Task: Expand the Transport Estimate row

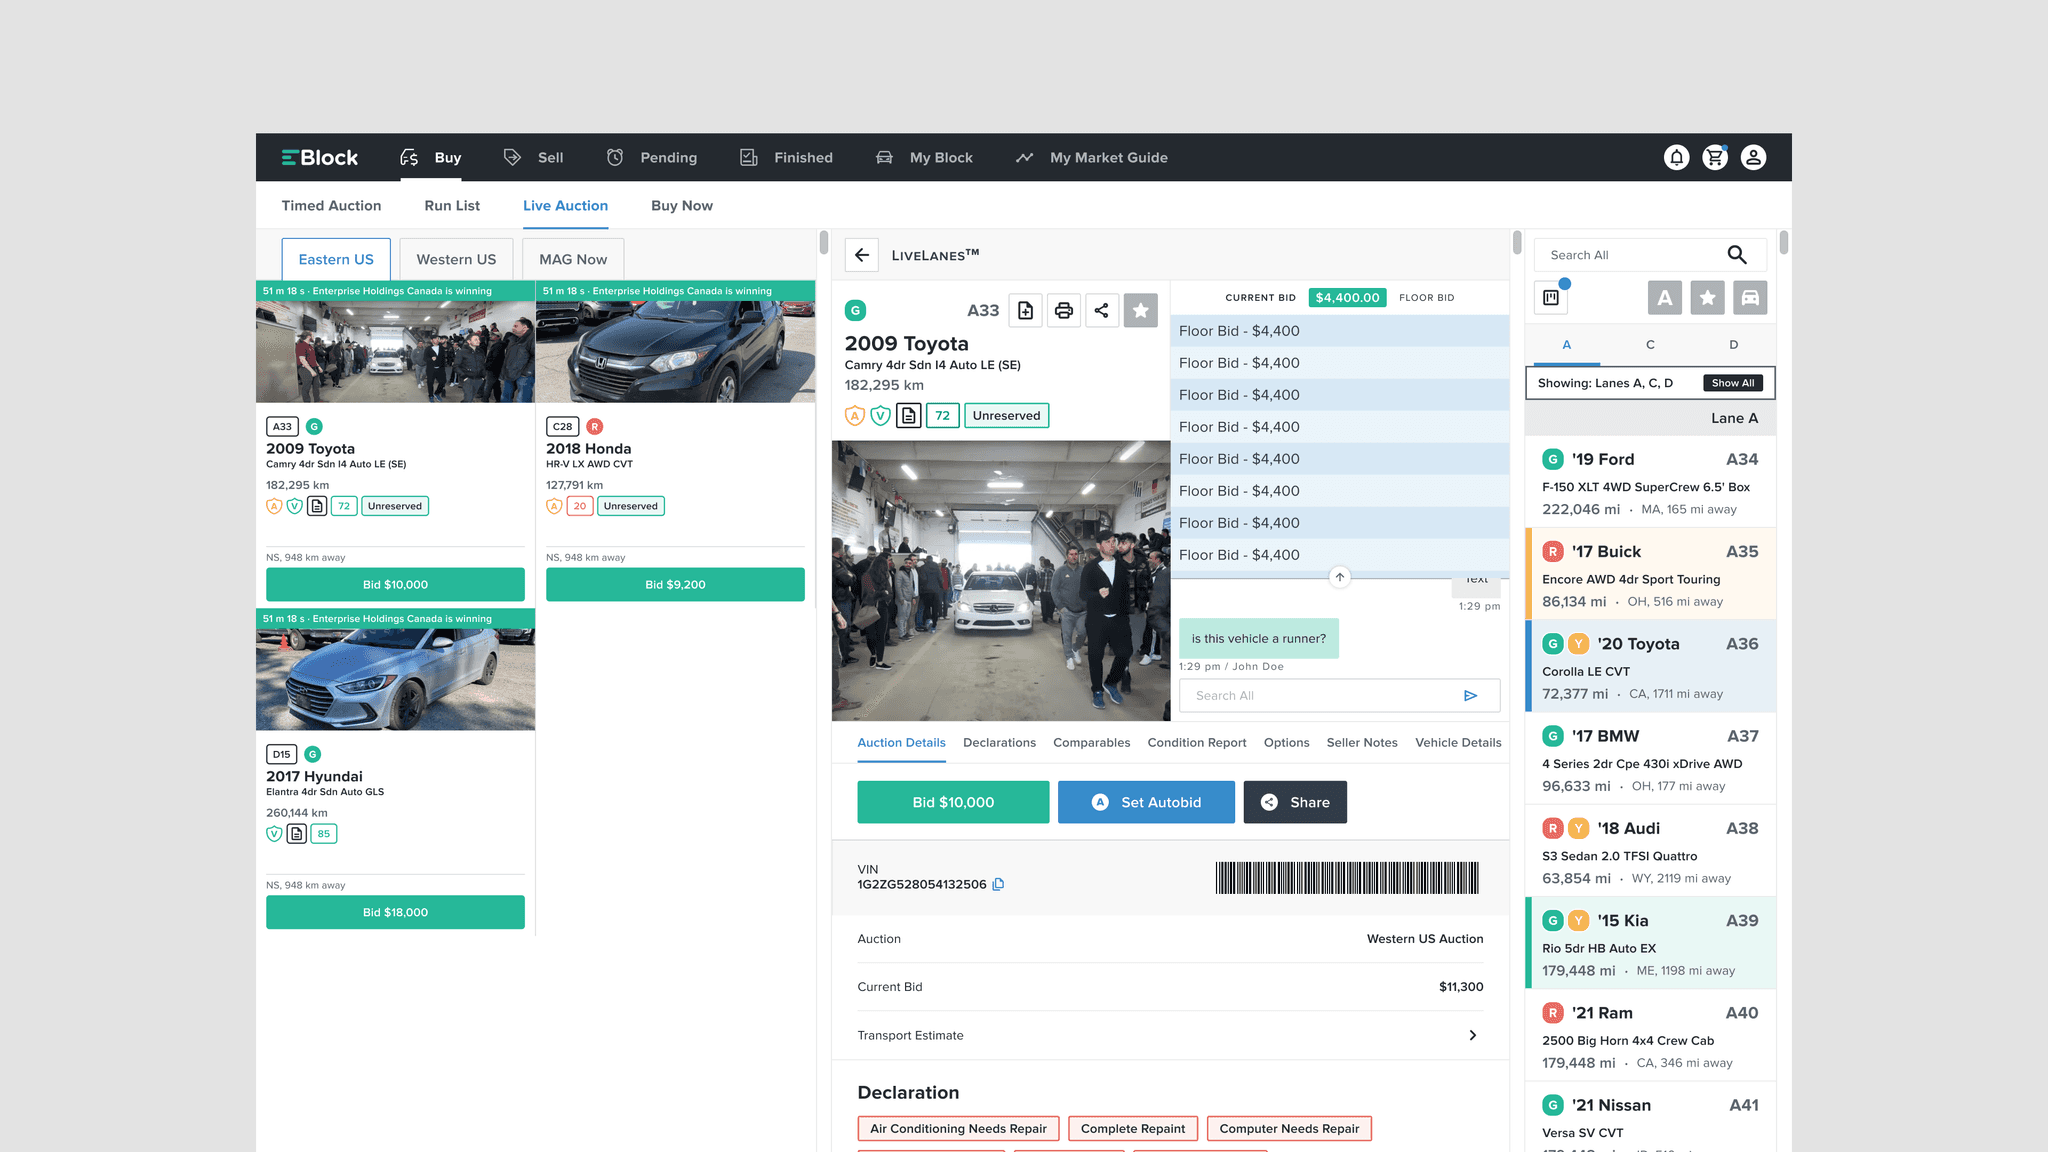Action: point(1472,1035)
